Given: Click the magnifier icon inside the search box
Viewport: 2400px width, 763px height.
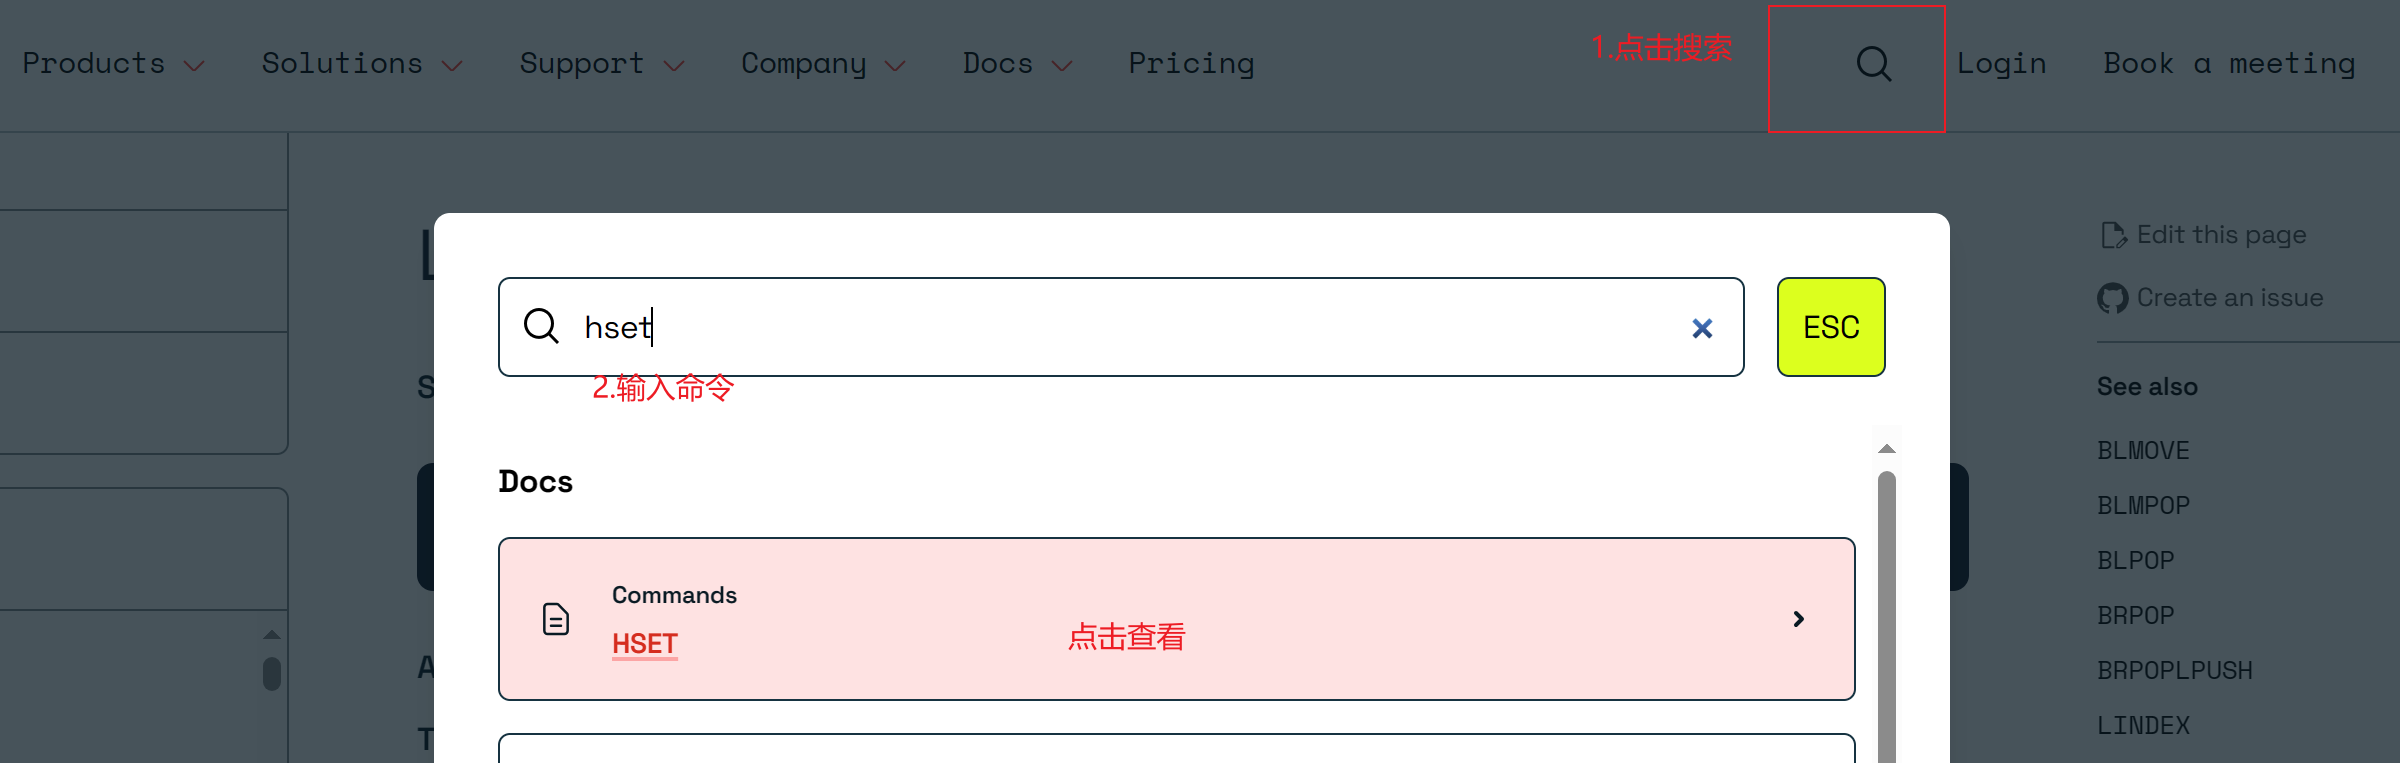Looking at the screenshot, I should click(x=543, y=327).
